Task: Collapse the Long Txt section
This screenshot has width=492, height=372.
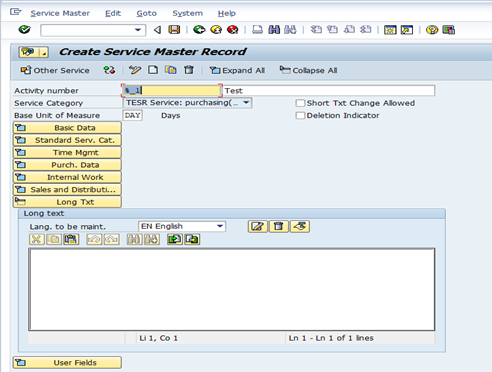Action: point(67,202)
